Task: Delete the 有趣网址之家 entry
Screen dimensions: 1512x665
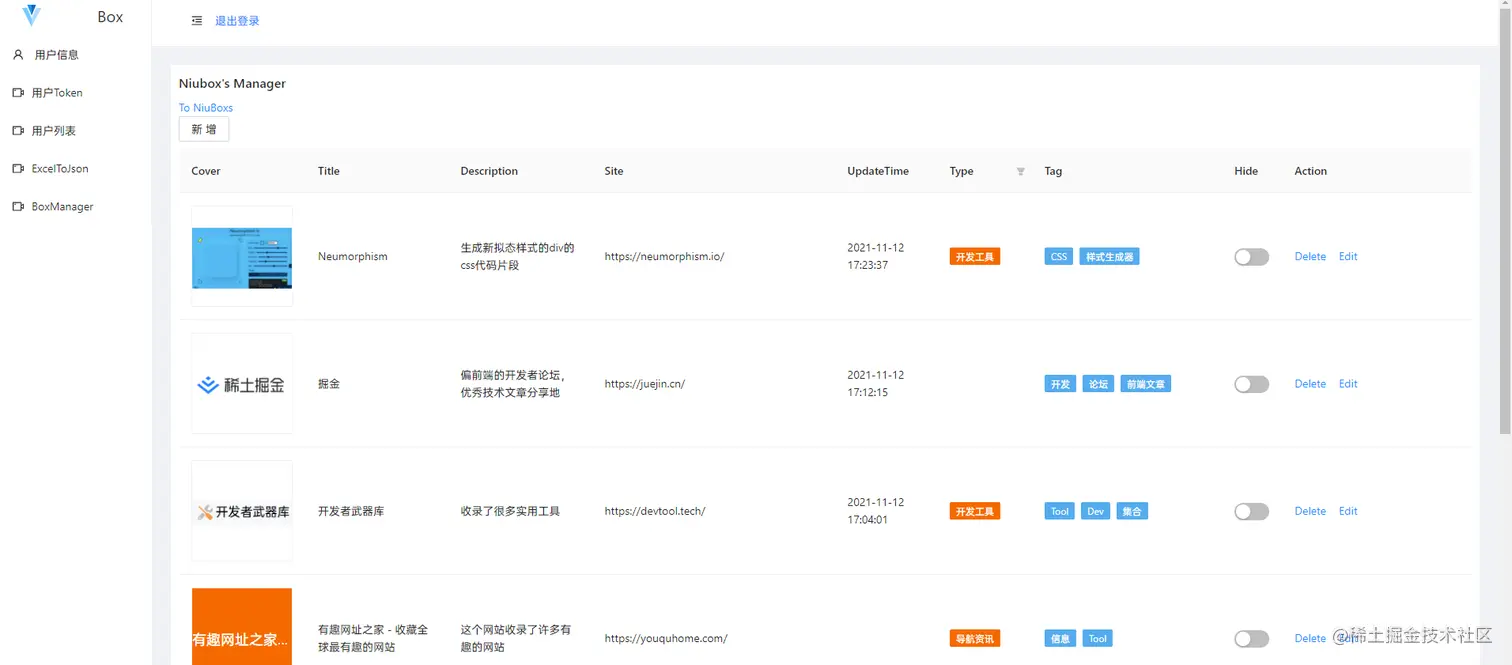Action: (1310, 638)
